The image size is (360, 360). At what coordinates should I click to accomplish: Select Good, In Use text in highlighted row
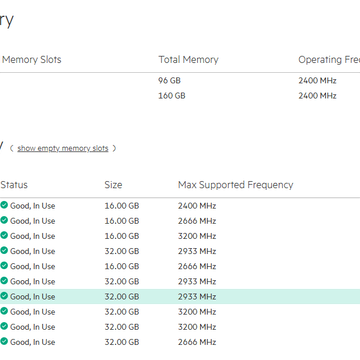click(33, 297)
